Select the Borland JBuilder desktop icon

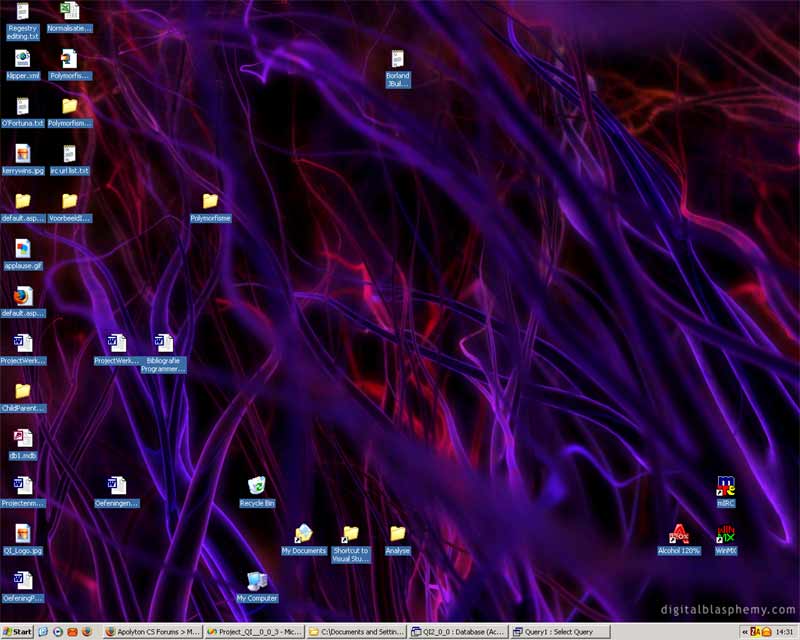coord(398,60)
